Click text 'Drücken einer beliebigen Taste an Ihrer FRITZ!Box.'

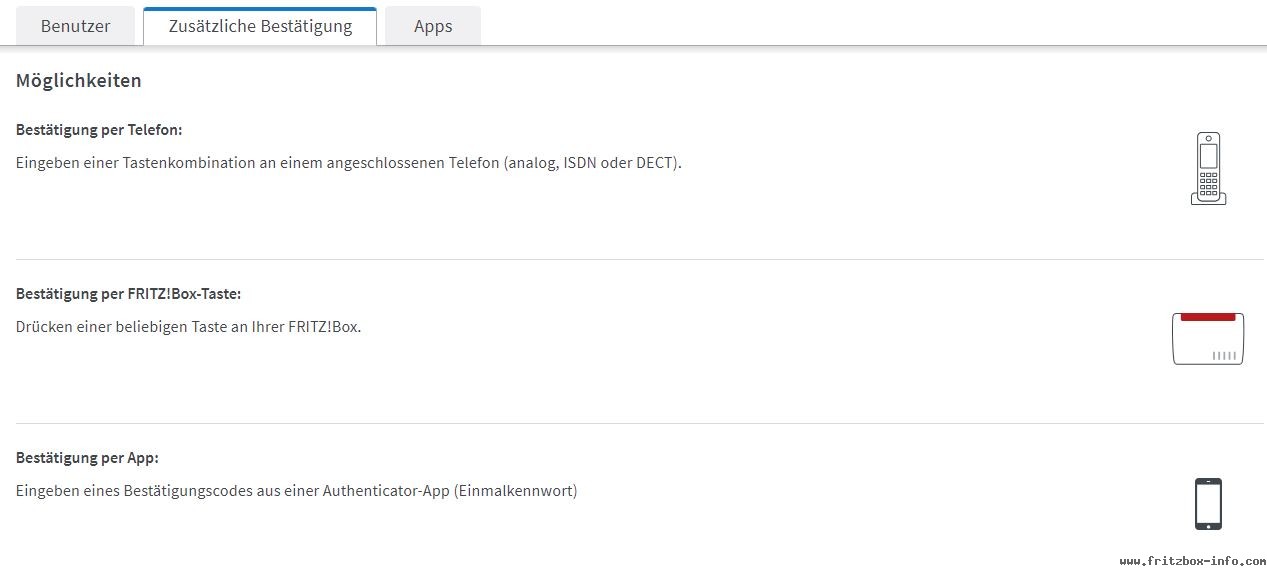[188, 327]
